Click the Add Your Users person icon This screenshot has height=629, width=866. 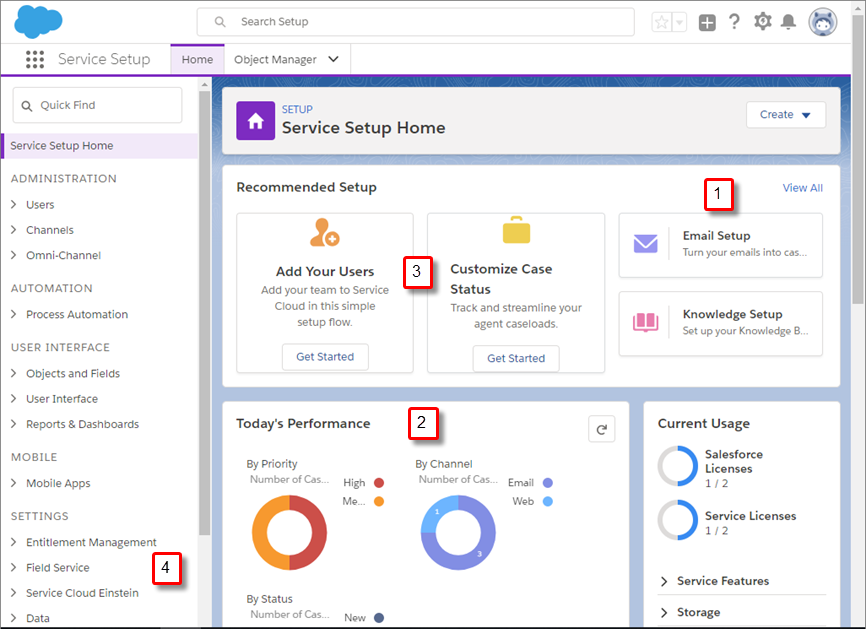[325, 232]
